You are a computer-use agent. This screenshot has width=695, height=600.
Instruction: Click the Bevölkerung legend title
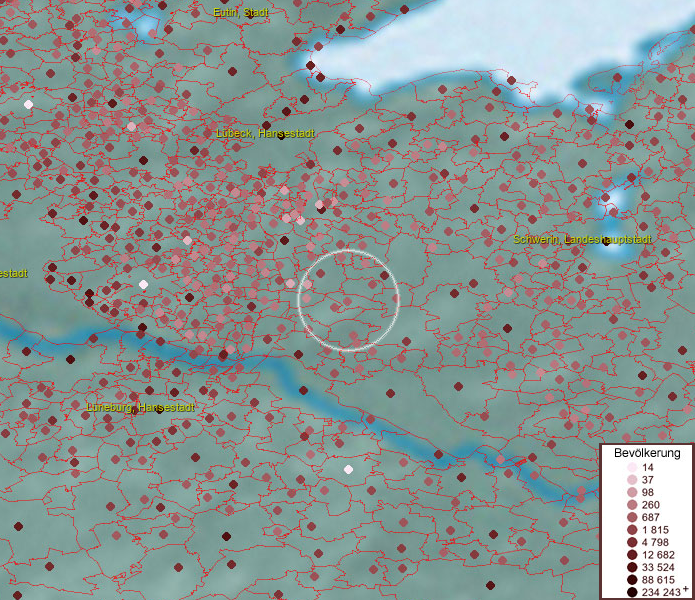tap(647, 453)
